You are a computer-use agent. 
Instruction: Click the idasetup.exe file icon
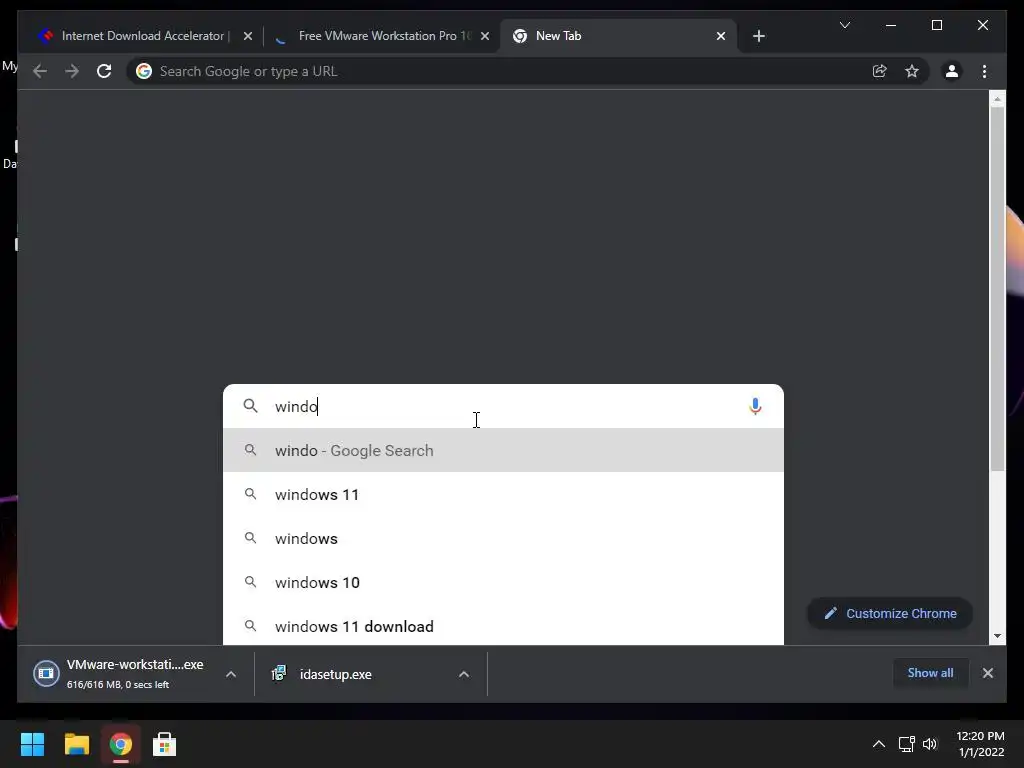tap(279, 673)
